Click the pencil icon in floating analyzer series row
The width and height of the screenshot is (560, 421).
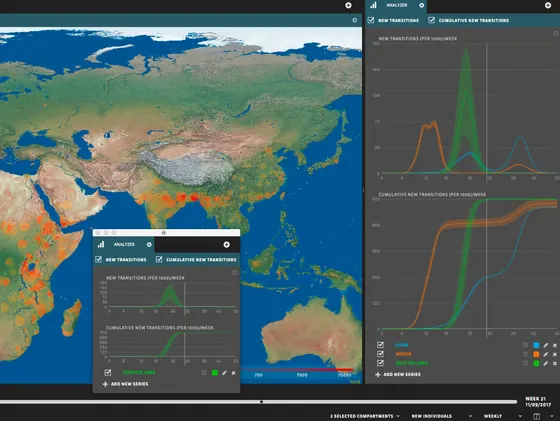coord(224,373)
